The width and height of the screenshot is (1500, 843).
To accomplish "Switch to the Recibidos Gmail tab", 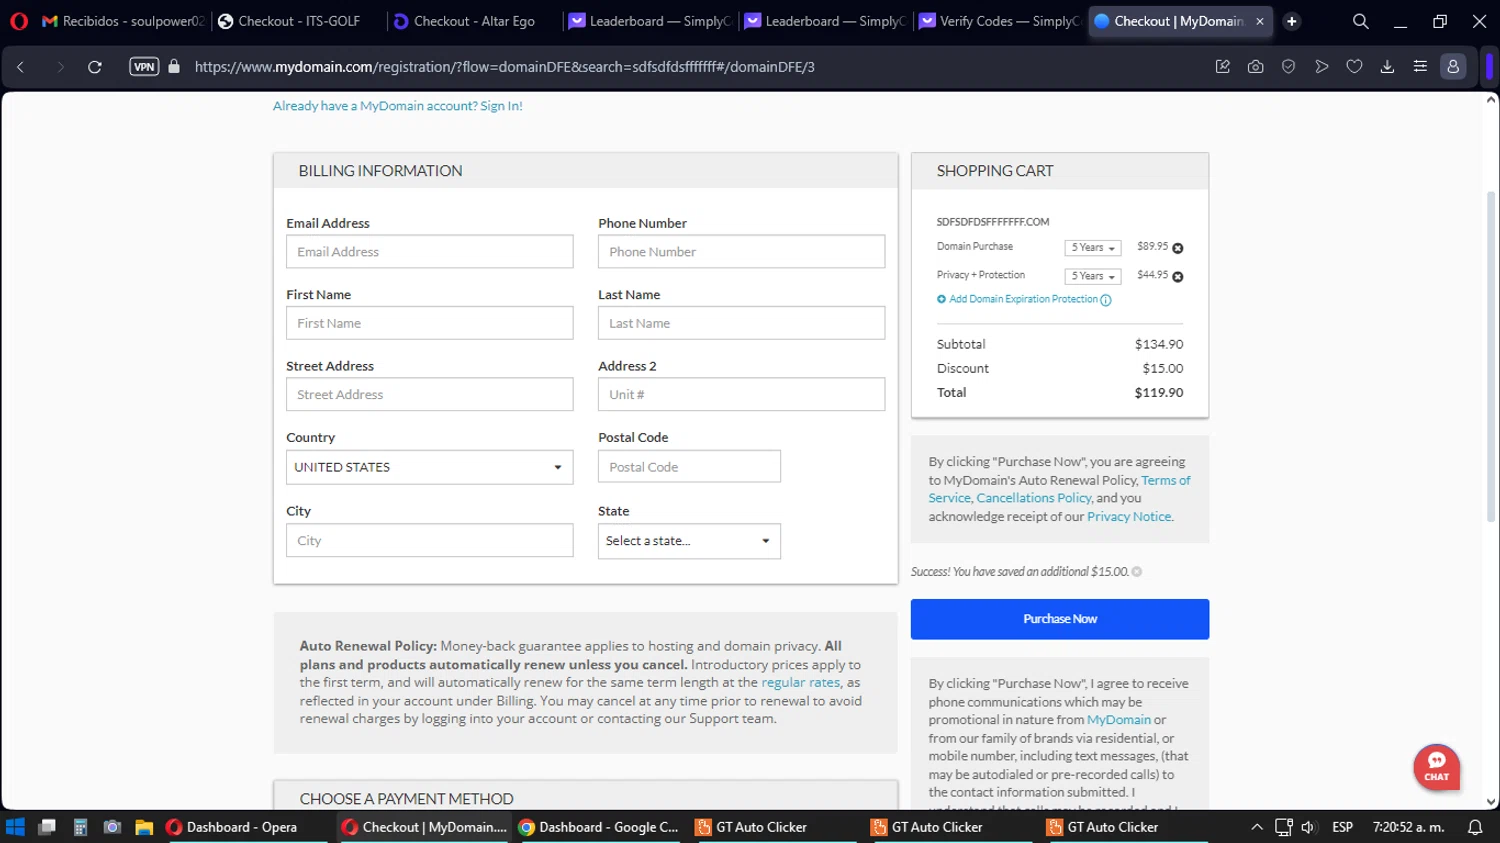I will coord(122,21).
